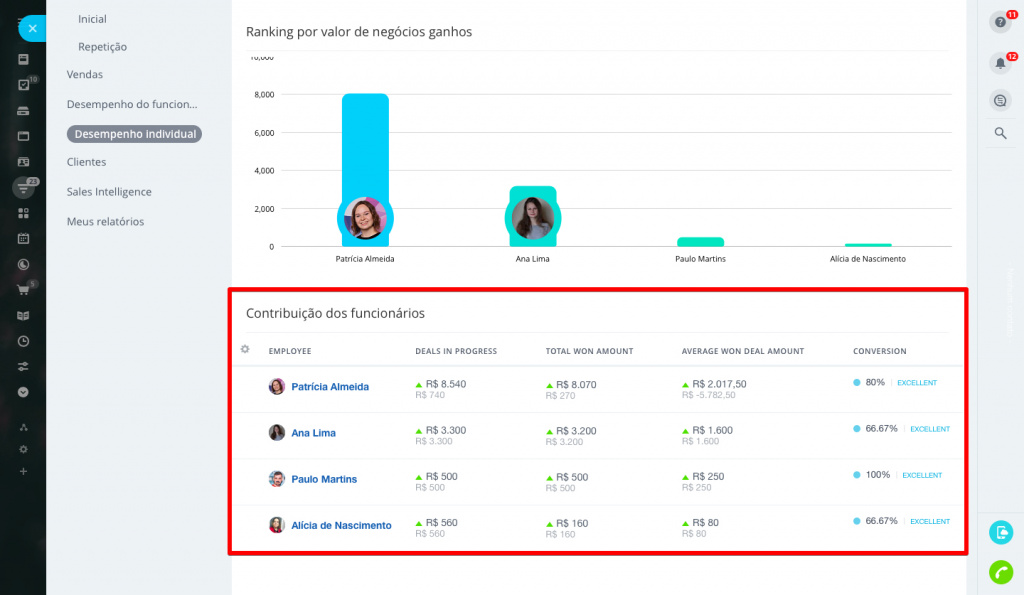Click the TOTAL WON AMOUNT column header
Screen dimensions: 1024x595
tap(589, 351)
